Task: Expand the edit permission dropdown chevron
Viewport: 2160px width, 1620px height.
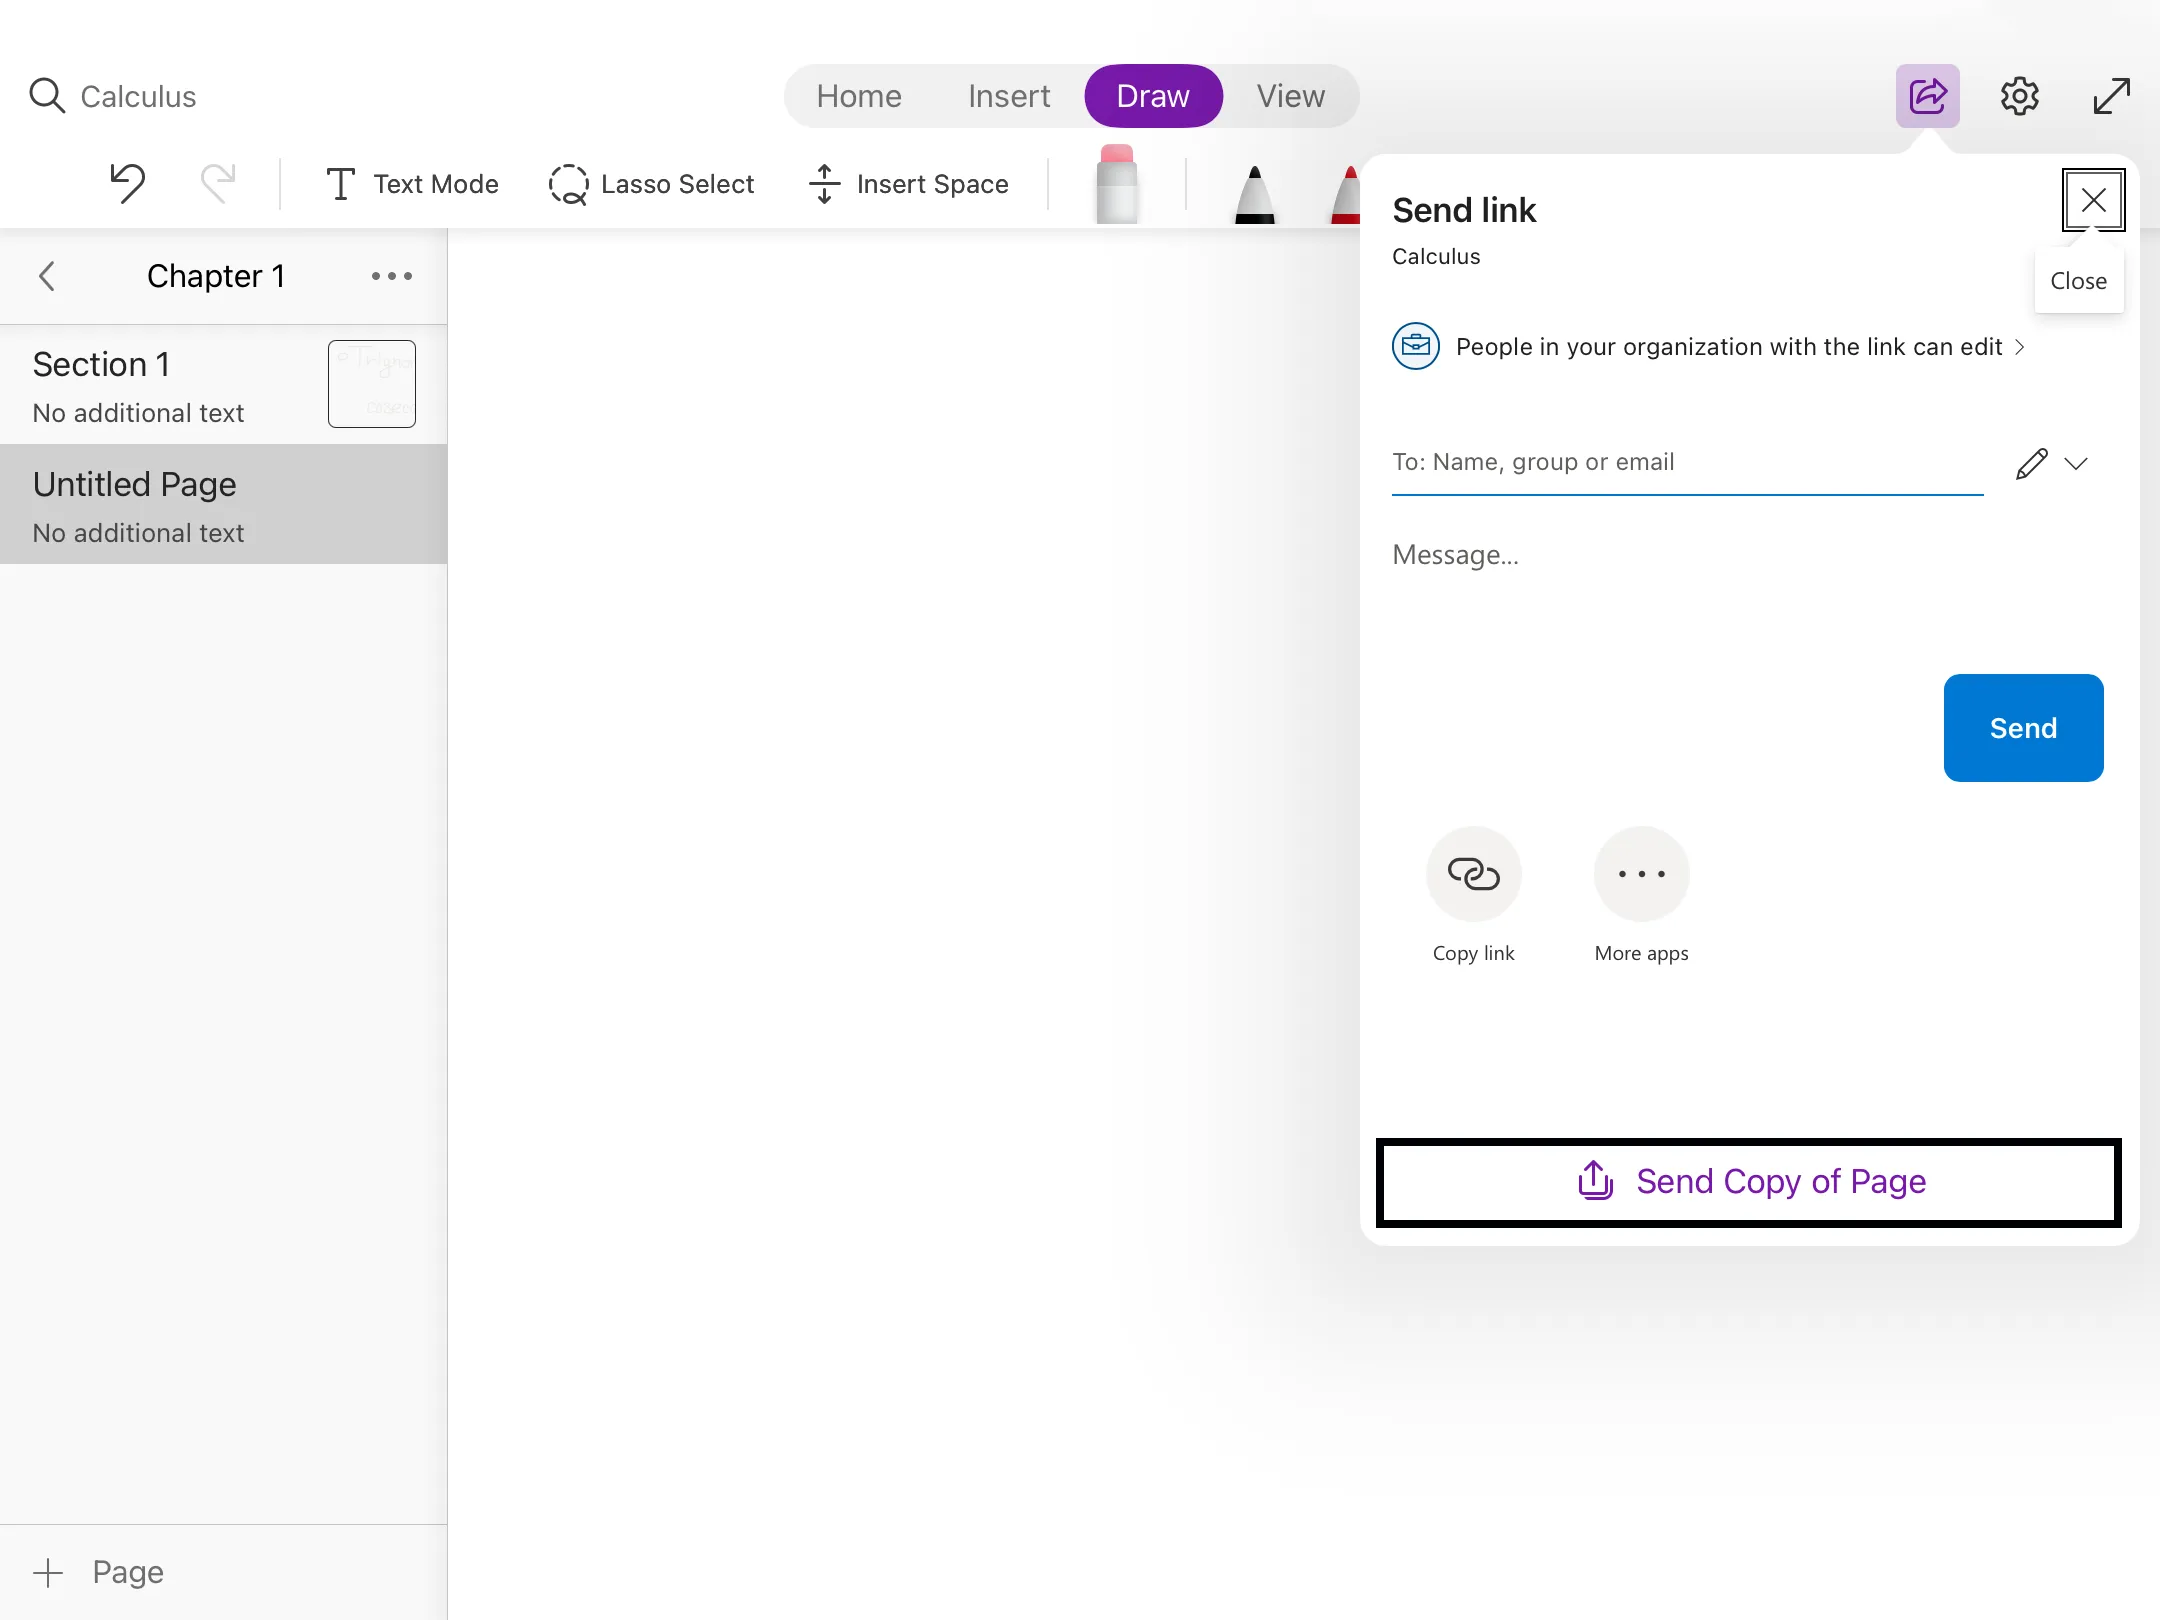Action: 2076,464
